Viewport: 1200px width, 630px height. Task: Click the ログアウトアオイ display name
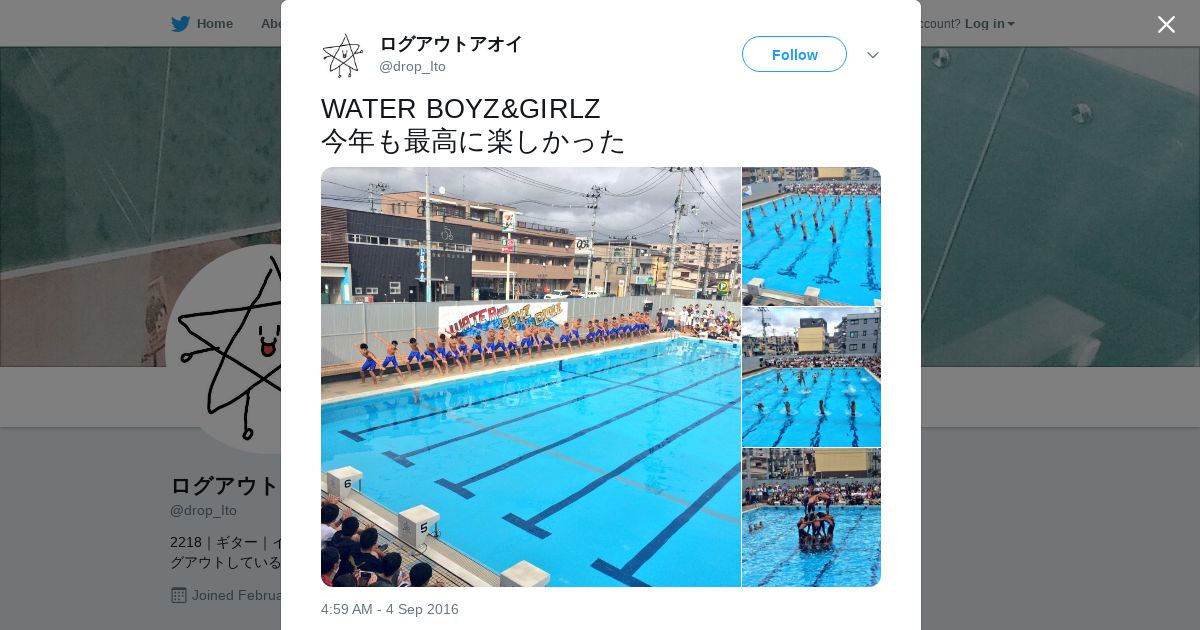click(450, 44)
